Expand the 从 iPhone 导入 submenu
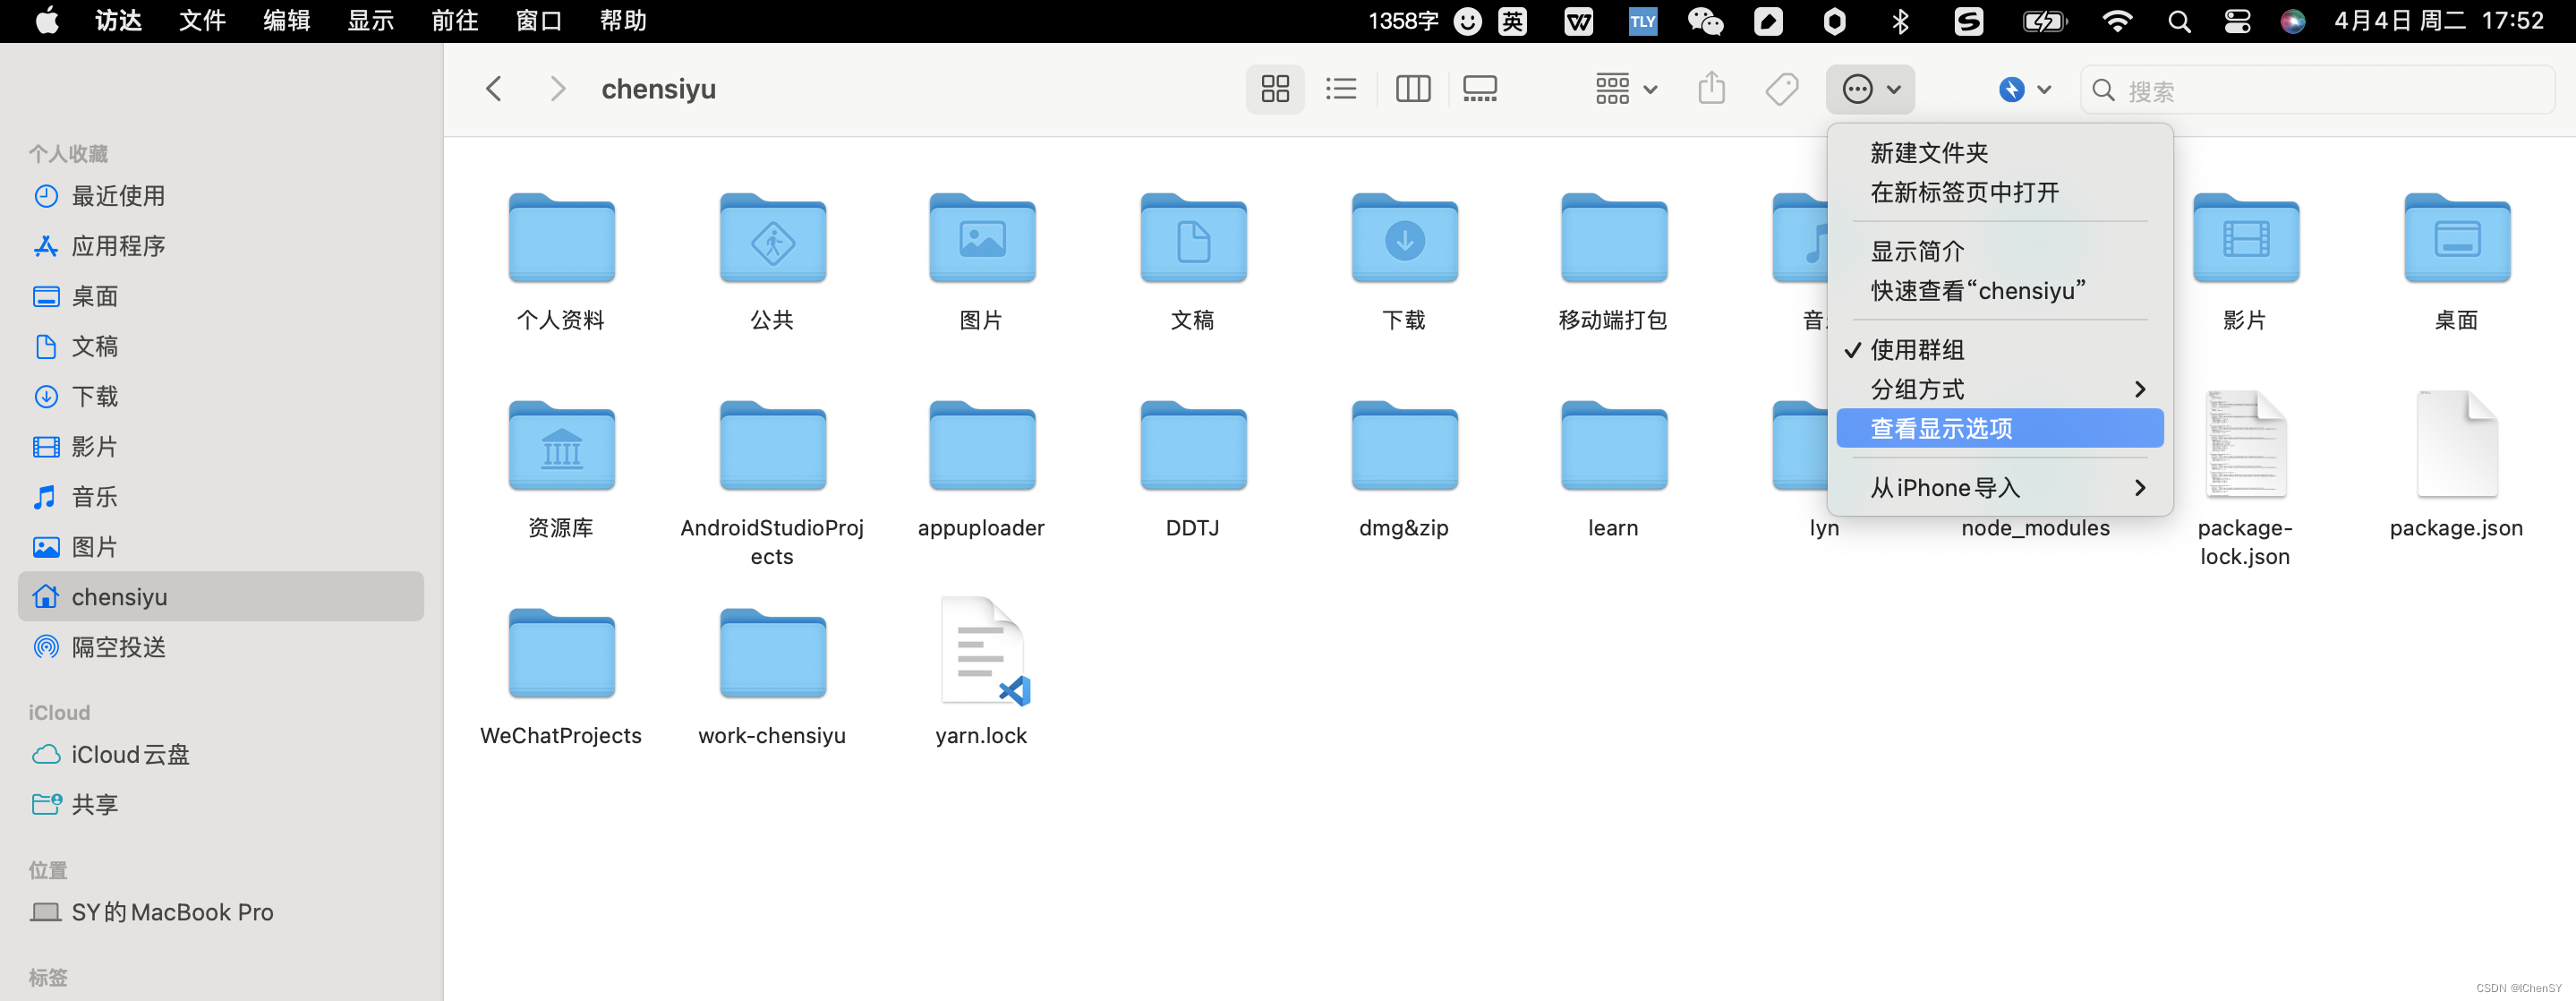The image size is (2576, 1001). coord(2000,488)
